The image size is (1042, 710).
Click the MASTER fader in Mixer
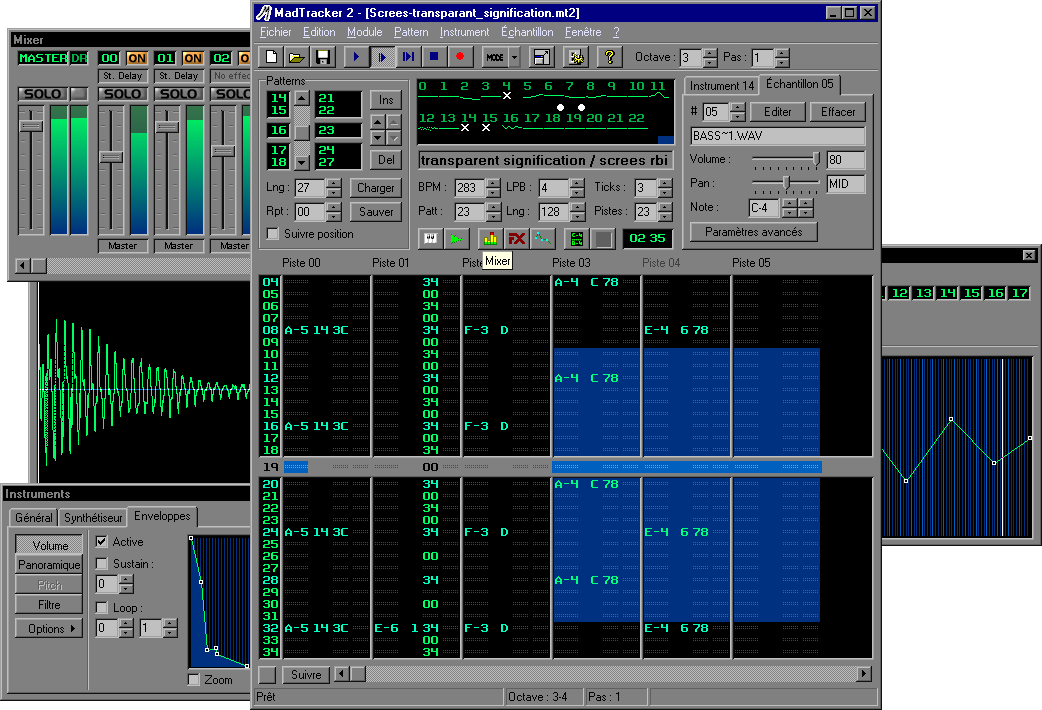click(31, 126)
